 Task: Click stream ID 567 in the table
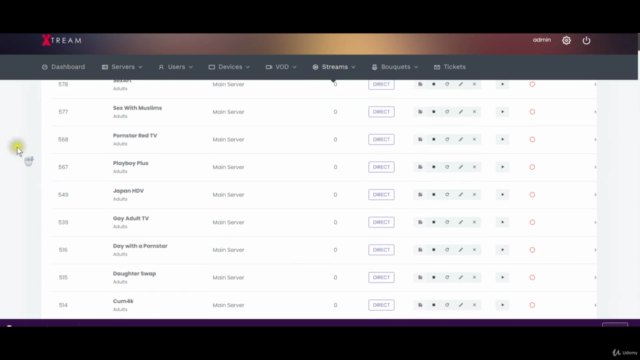coord(63,167)
